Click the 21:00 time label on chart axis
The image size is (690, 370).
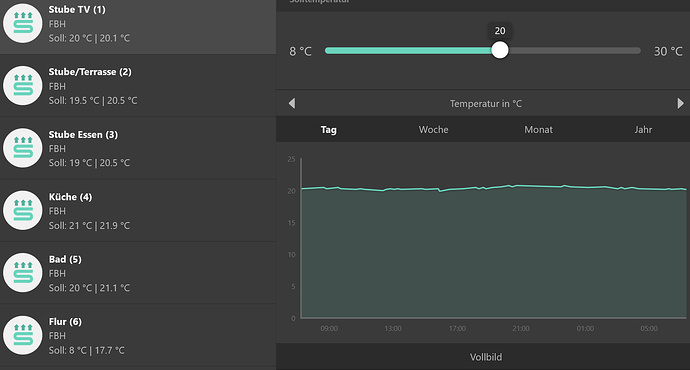tap(521, 329)
